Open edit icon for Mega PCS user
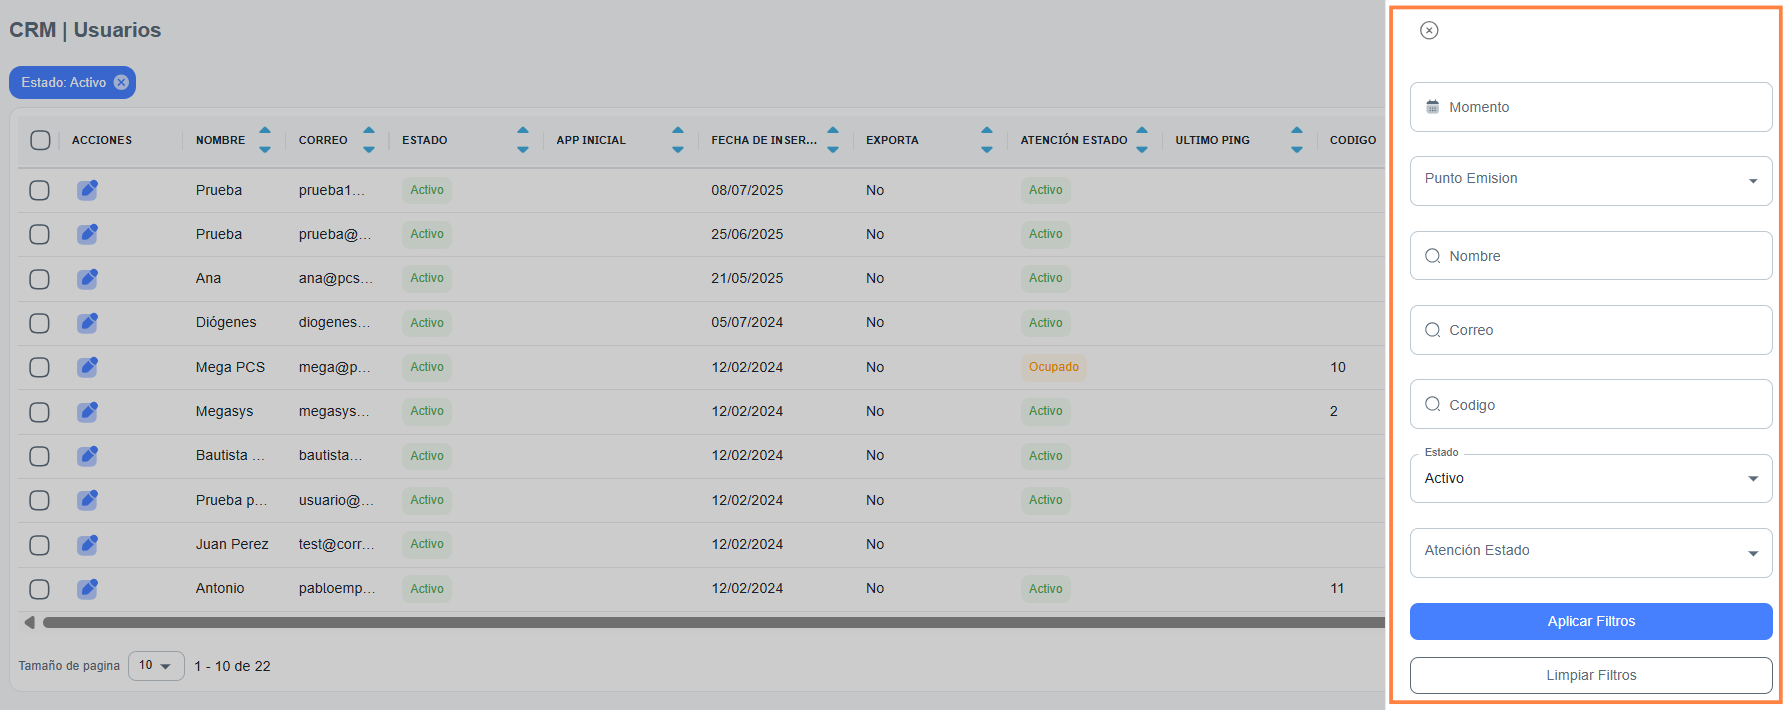This screenshot has height=710, width=1792. point(88,367)
